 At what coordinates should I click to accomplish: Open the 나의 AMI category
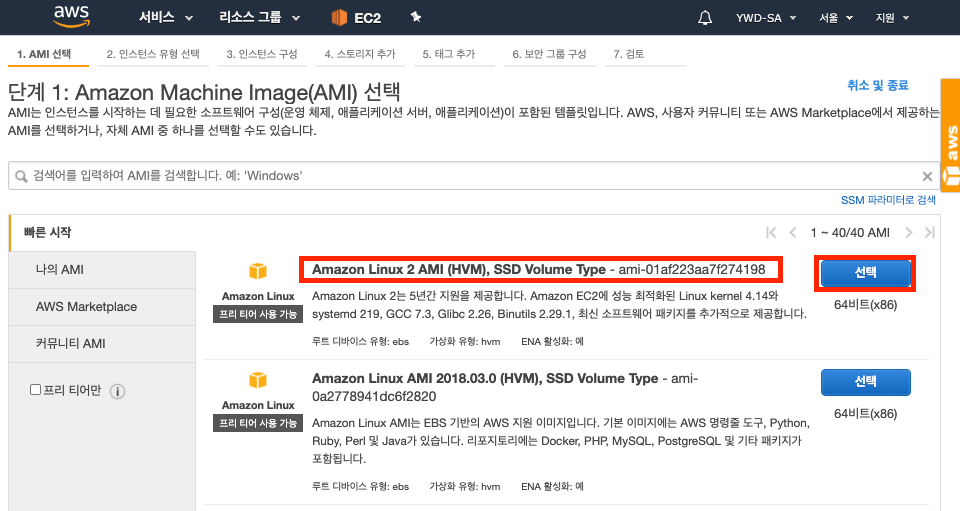[103, 270]
